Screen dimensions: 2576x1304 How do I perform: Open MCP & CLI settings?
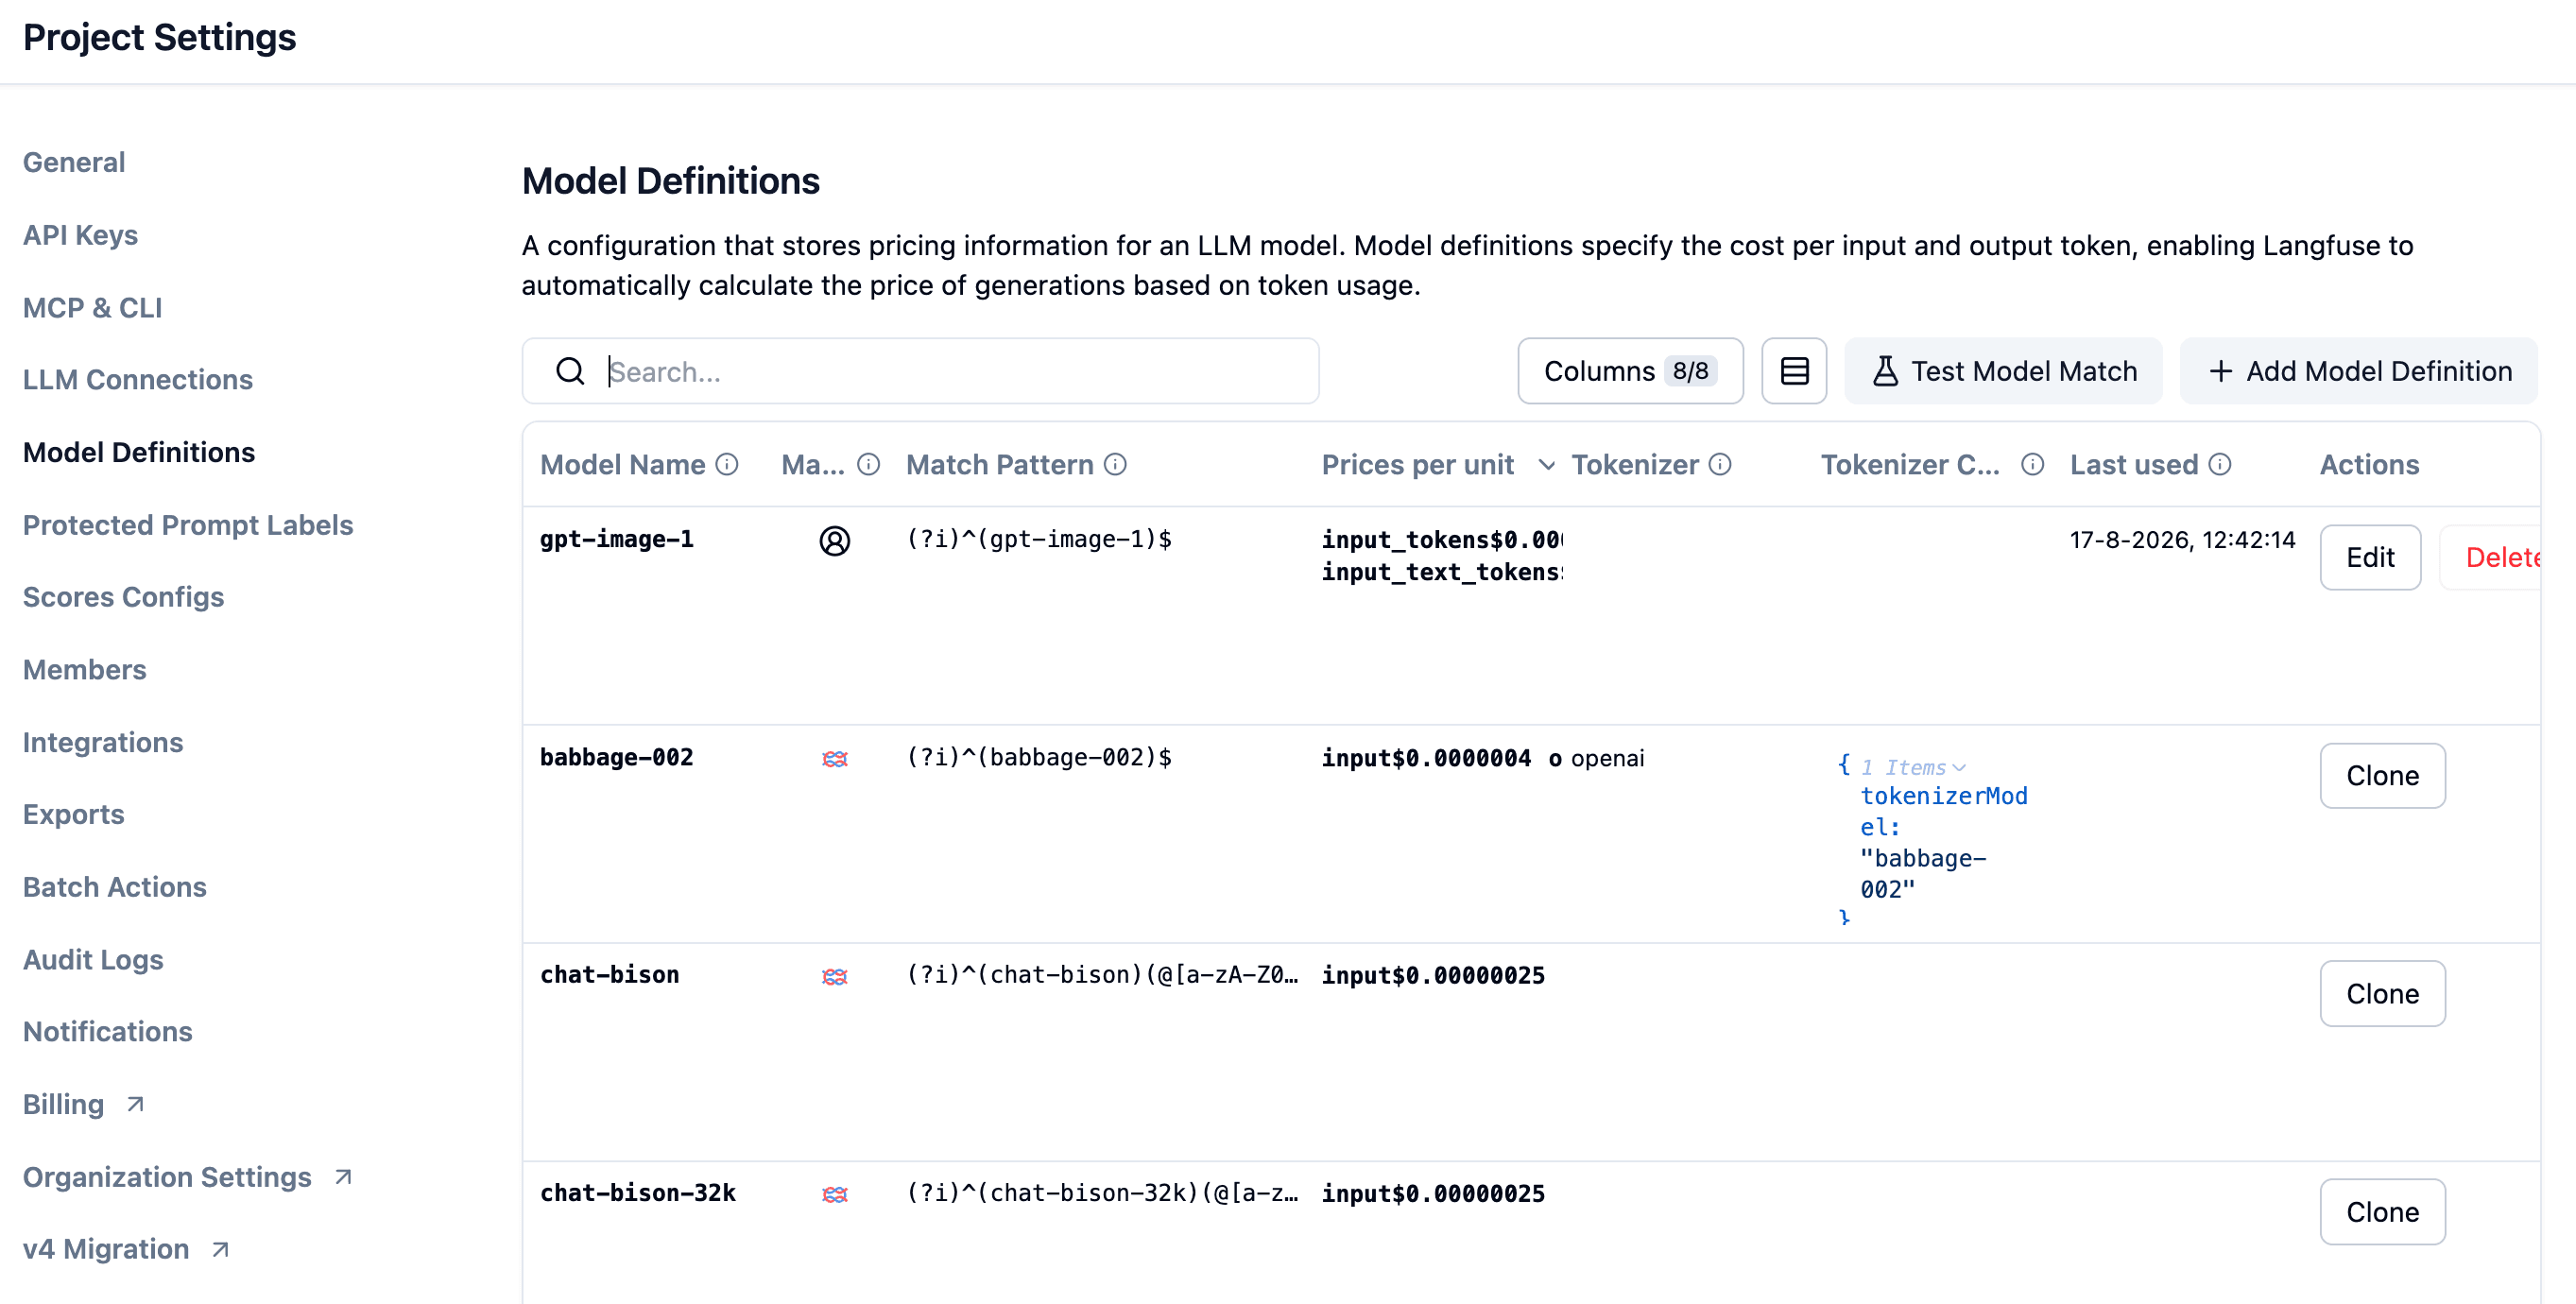coord(92,307)
